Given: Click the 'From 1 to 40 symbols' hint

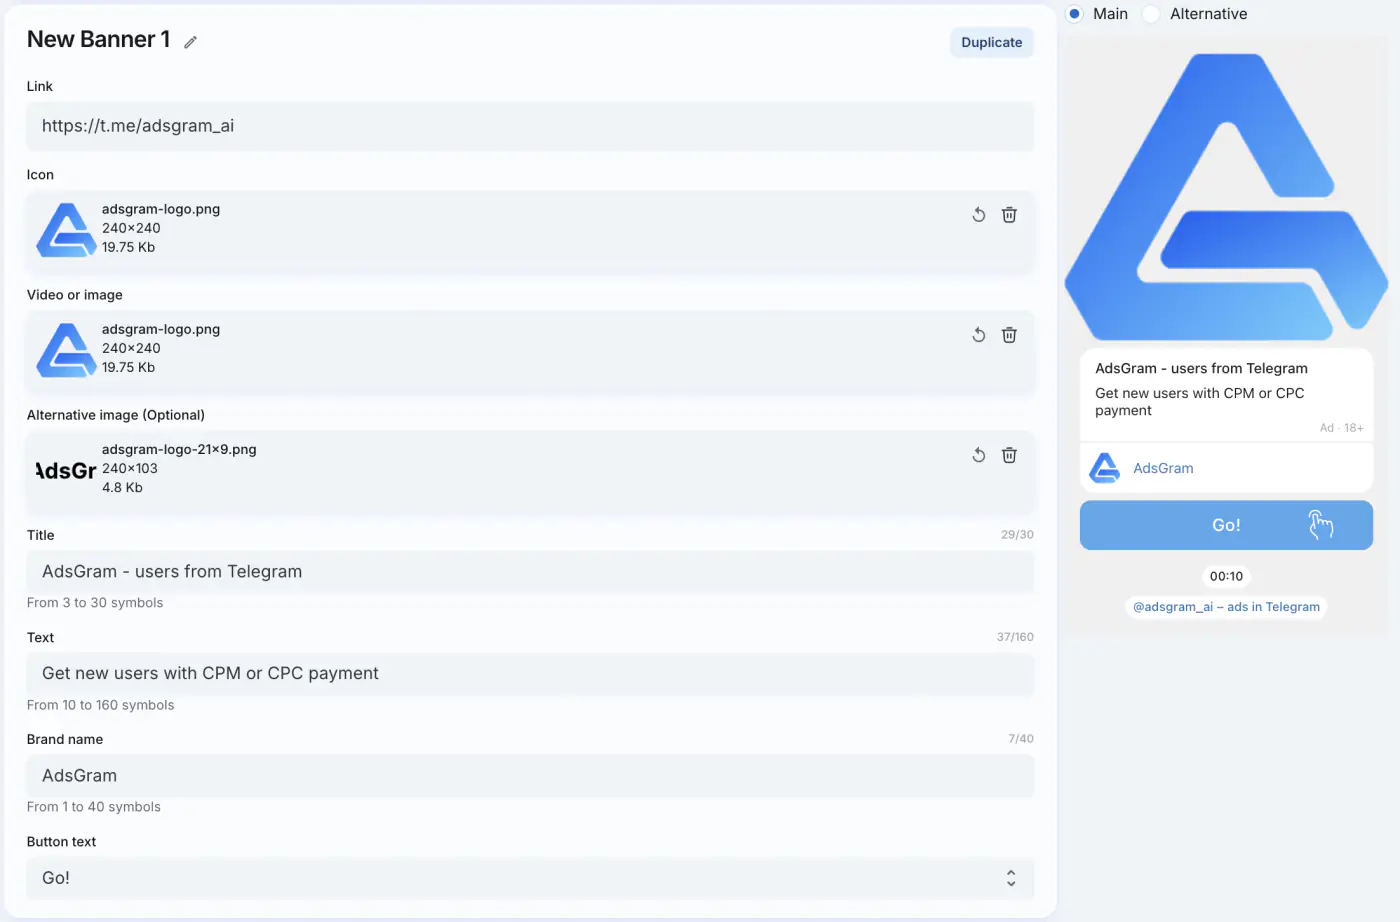Looking at the screenshot, I should 94,807.
